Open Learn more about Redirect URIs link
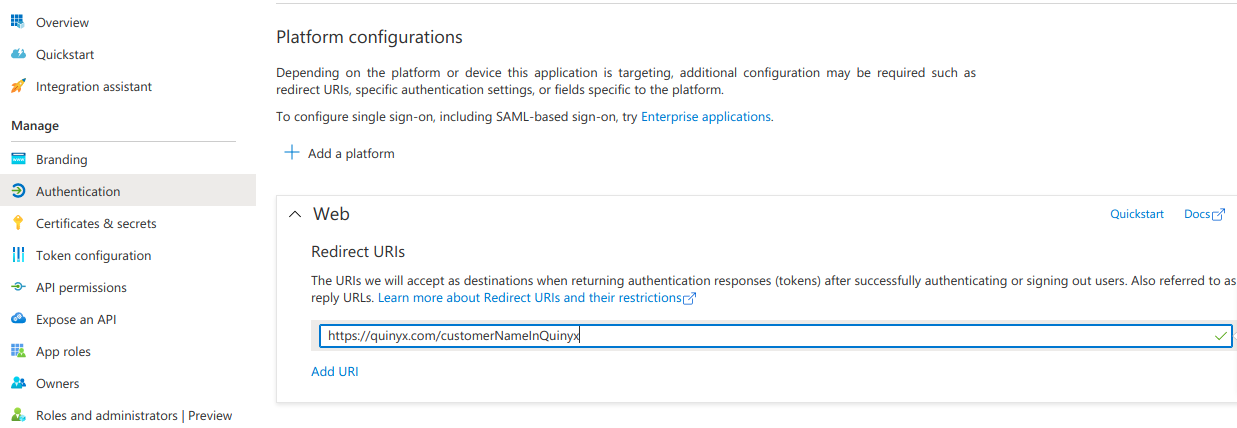The image size is (1237, 428). pos(537,298)
